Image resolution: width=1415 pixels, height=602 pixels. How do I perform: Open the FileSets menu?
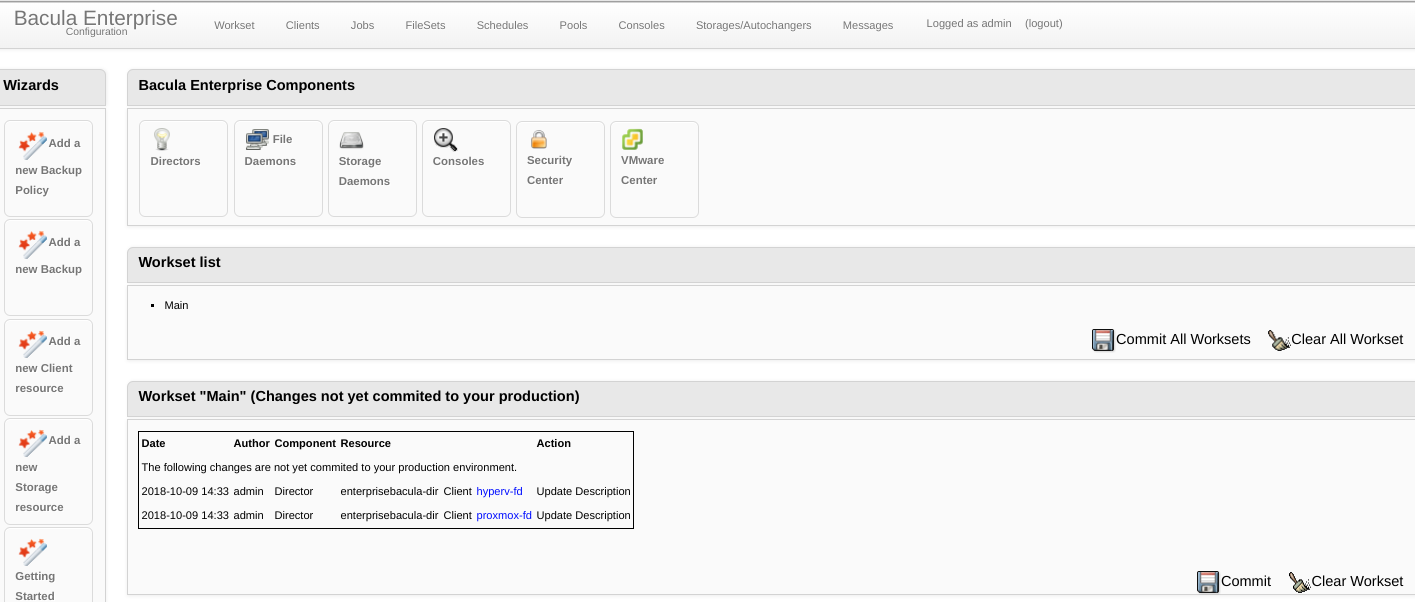point(425,25)
